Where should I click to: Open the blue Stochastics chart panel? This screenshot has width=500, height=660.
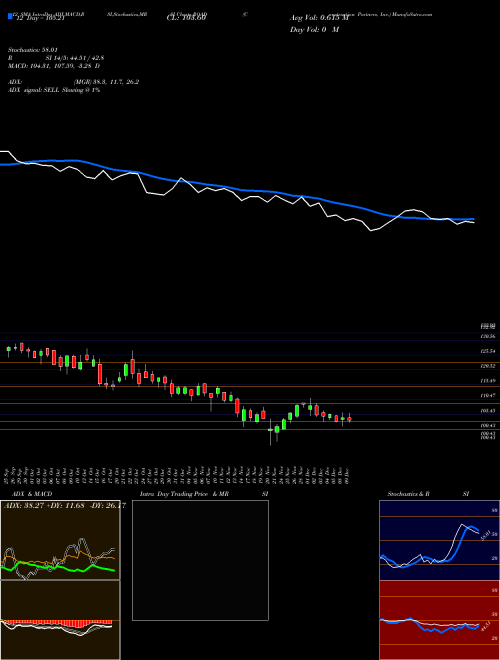click(439, 540)
